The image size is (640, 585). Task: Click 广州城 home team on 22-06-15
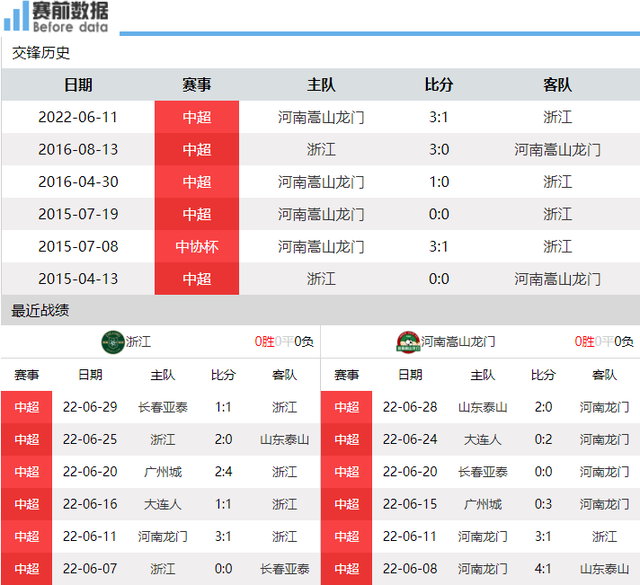[x=482, y=504]
